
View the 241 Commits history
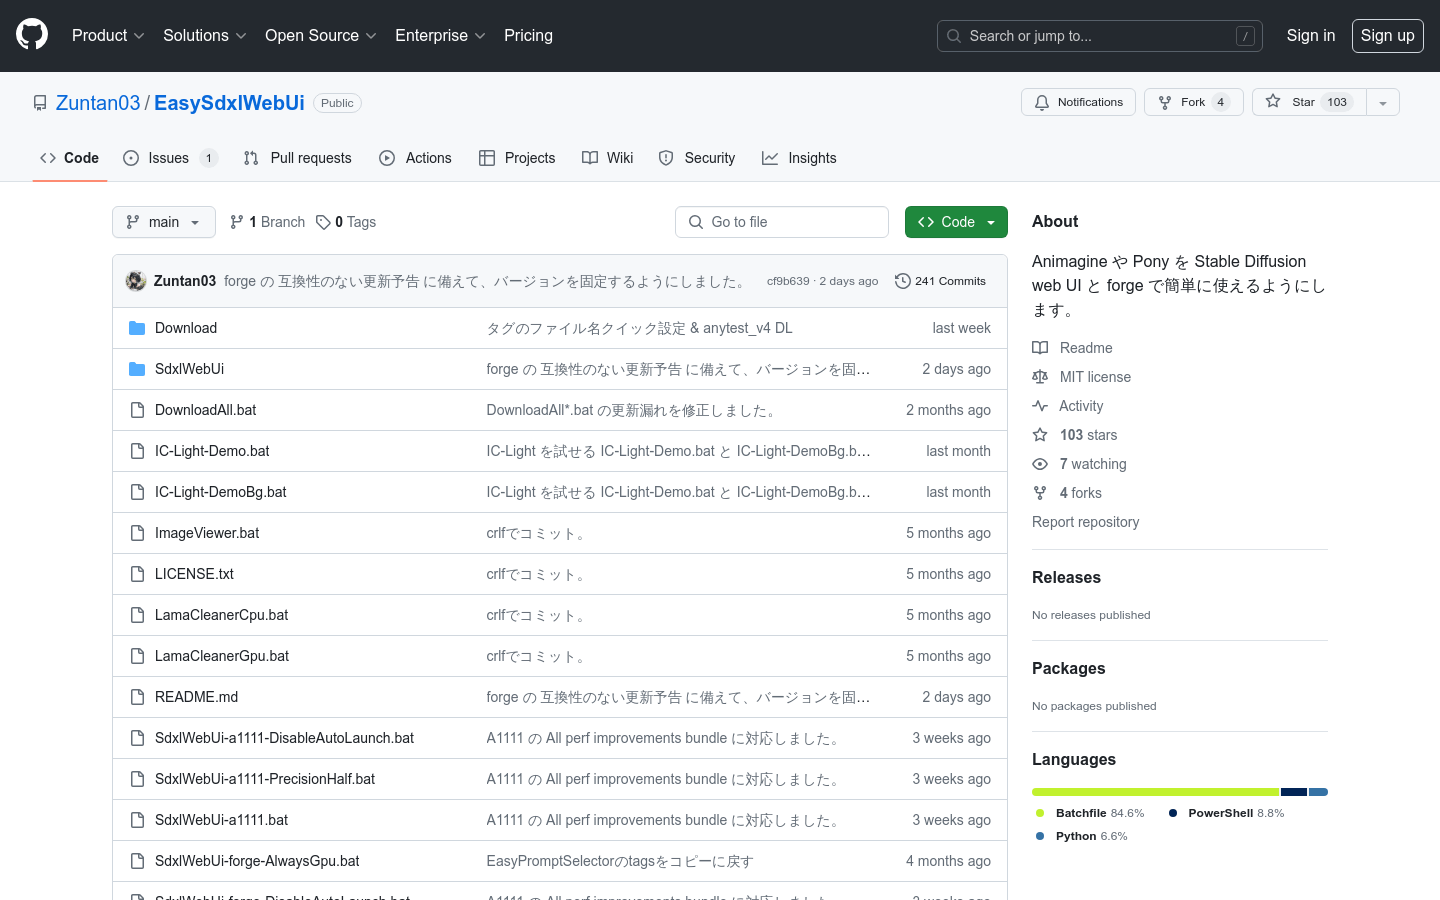940,281
